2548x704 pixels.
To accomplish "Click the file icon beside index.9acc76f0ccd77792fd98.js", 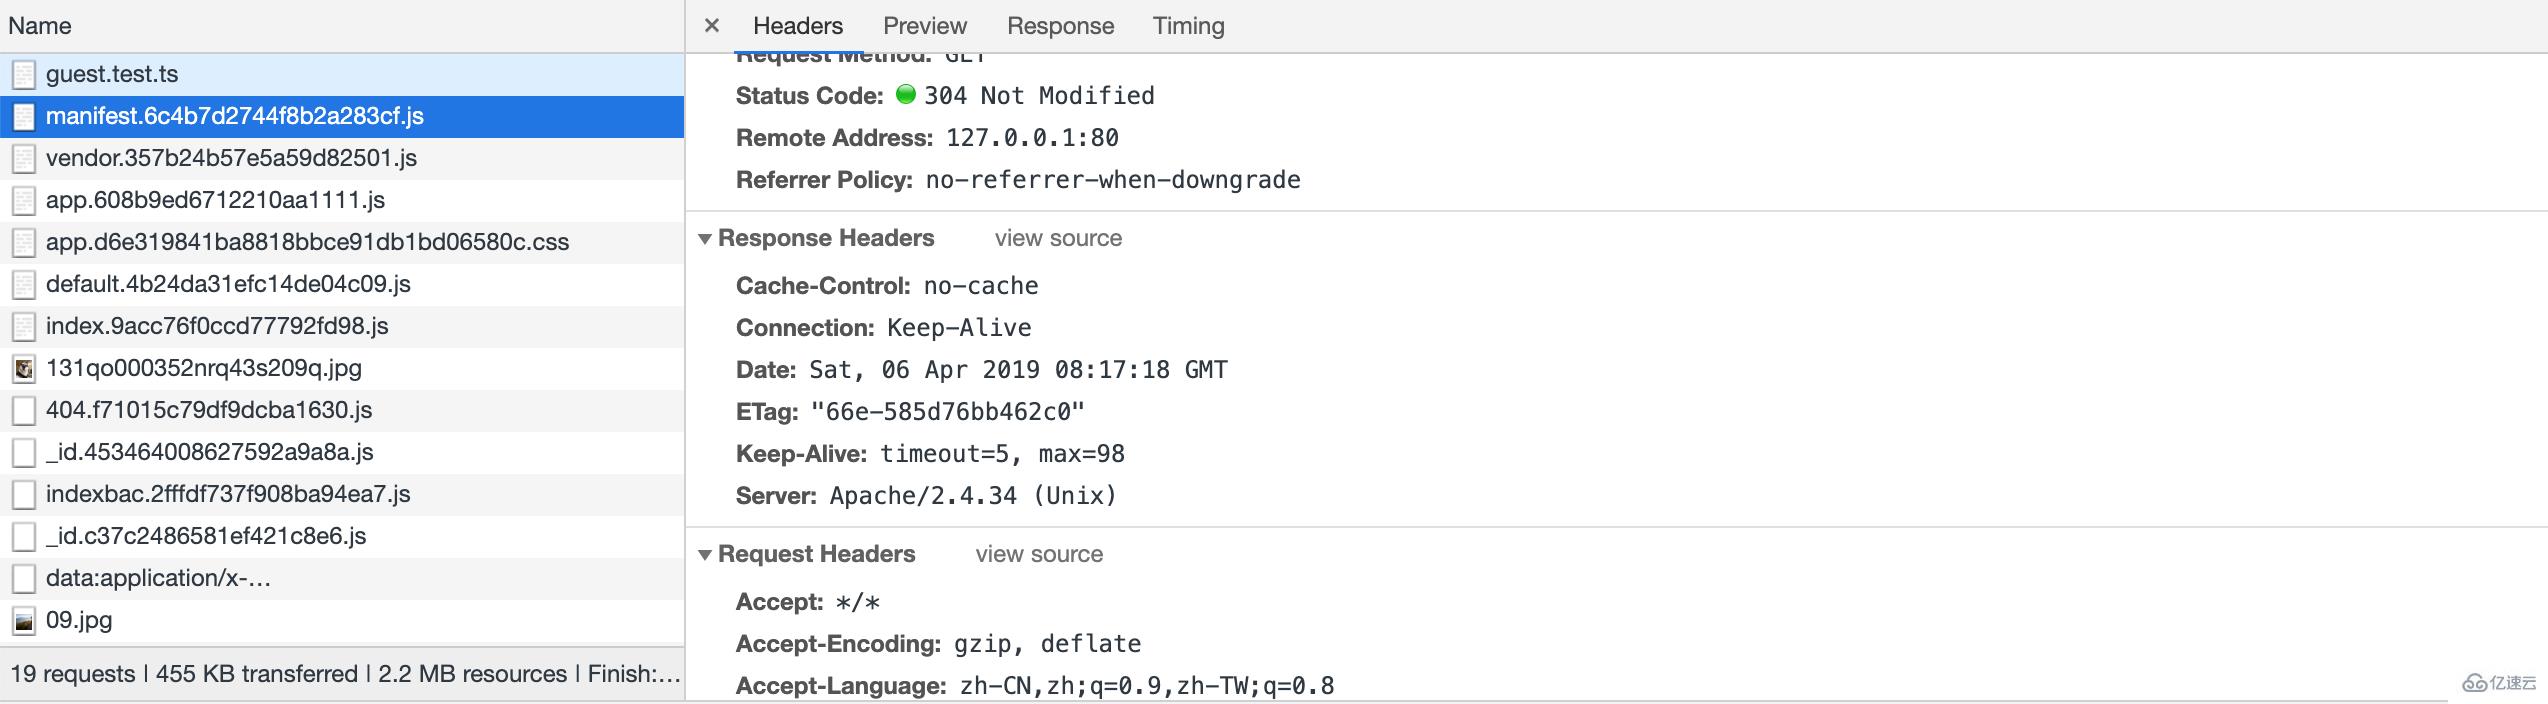I will 23,326.
